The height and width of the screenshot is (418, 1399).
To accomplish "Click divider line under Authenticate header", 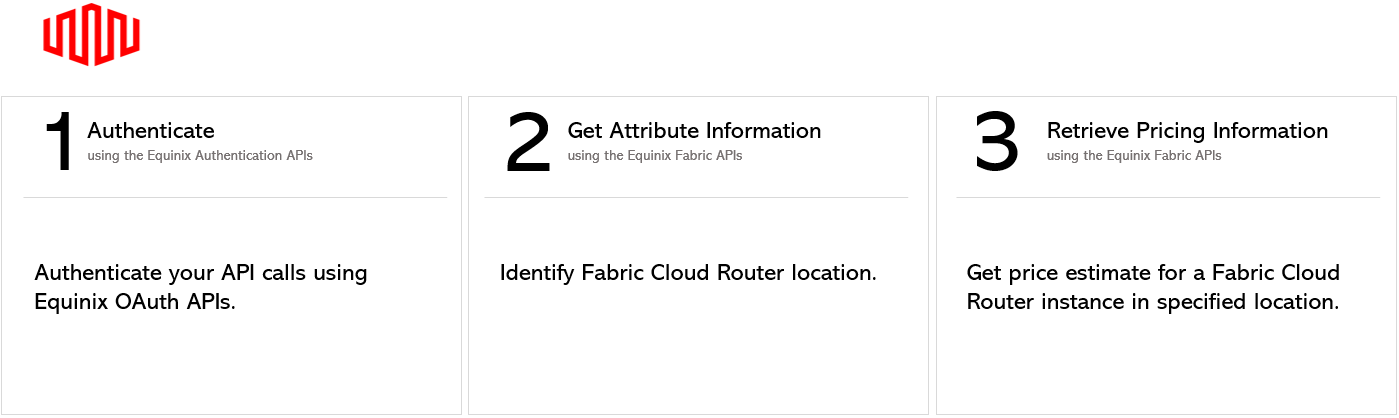I will coord(235,197).
